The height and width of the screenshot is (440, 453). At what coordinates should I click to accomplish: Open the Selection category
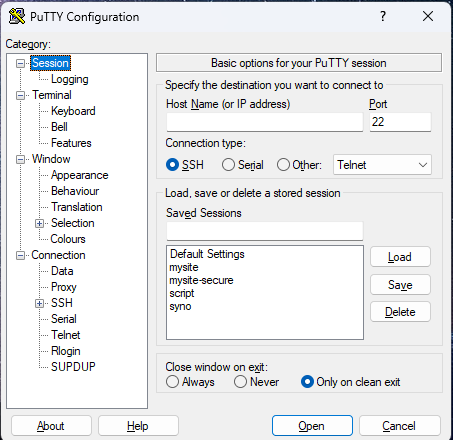pyautogui.click(x=73, y=223)
